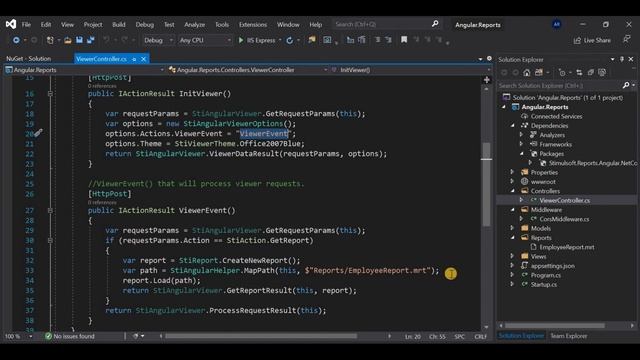The image size is (640, 360).
Task: Click Solution Explorer pending changes filter icon
Action: tap(562, 73)
